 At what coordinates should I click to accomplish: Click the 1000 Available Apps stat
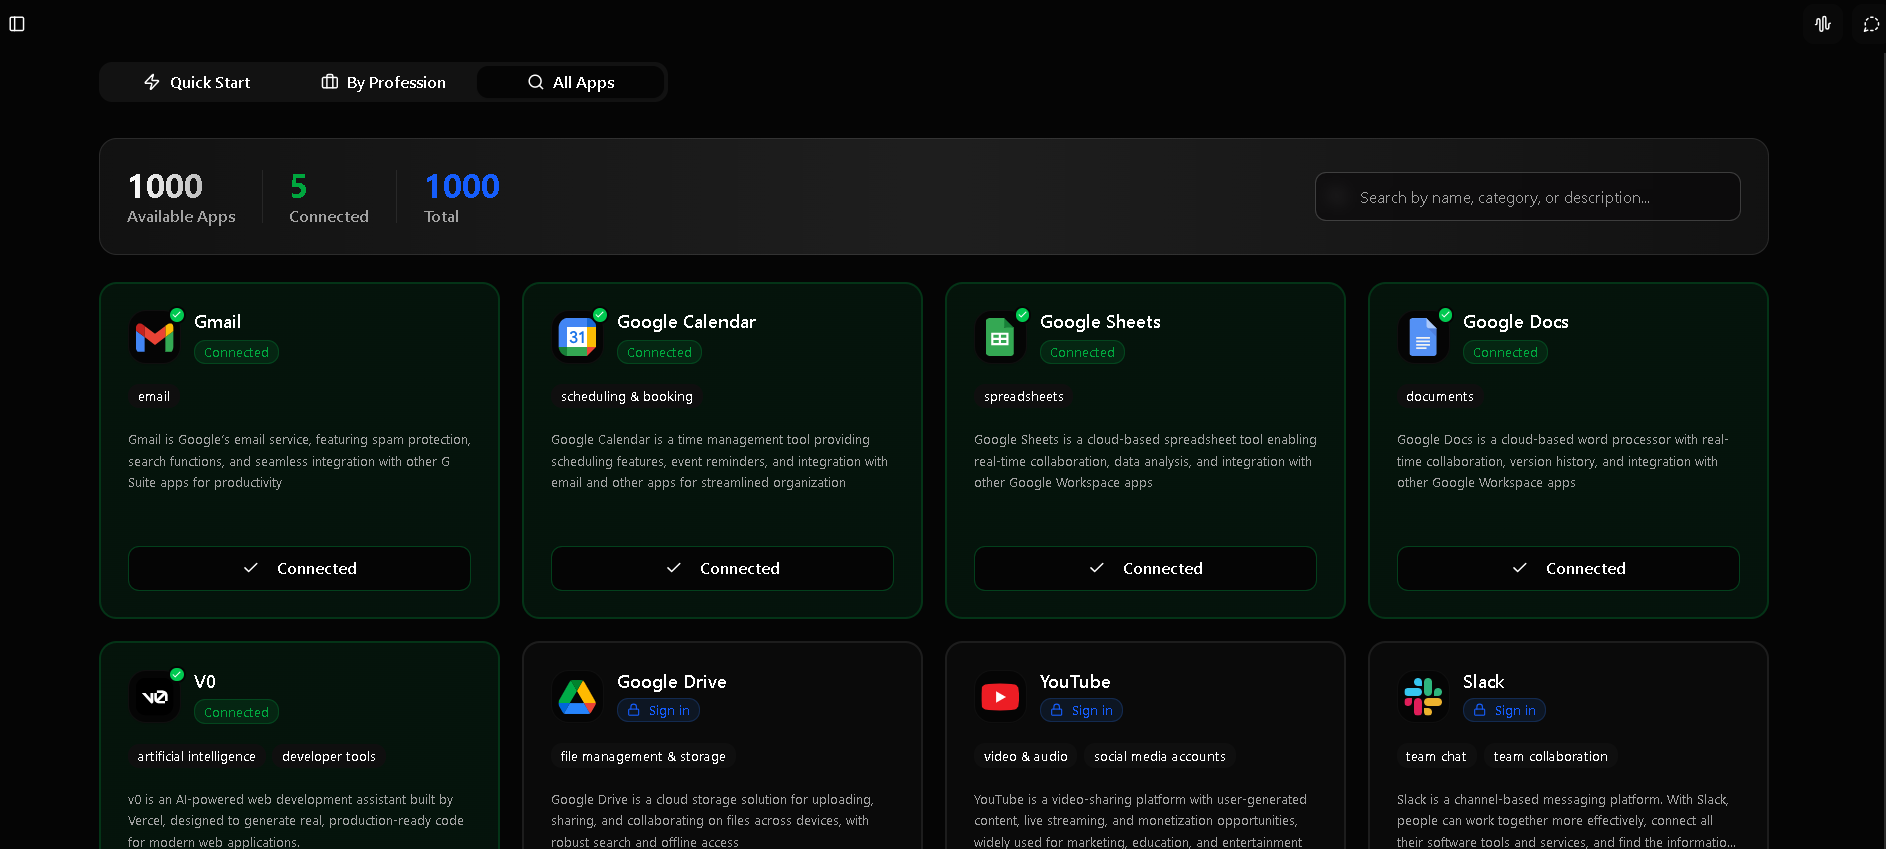click(181, 197)
